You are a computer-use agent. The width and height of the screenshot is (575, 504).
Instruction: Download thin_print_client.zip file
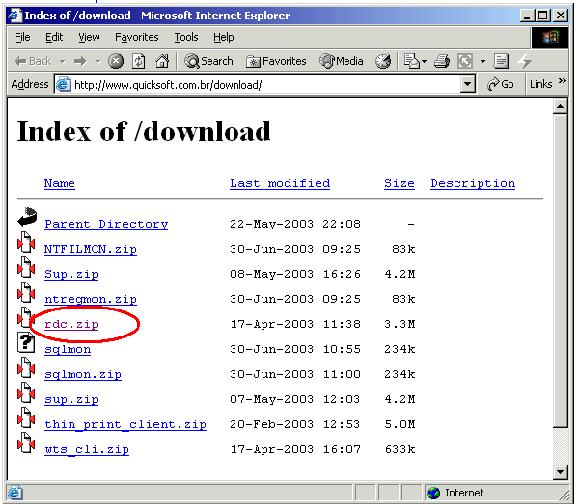(x=125, y=424)
